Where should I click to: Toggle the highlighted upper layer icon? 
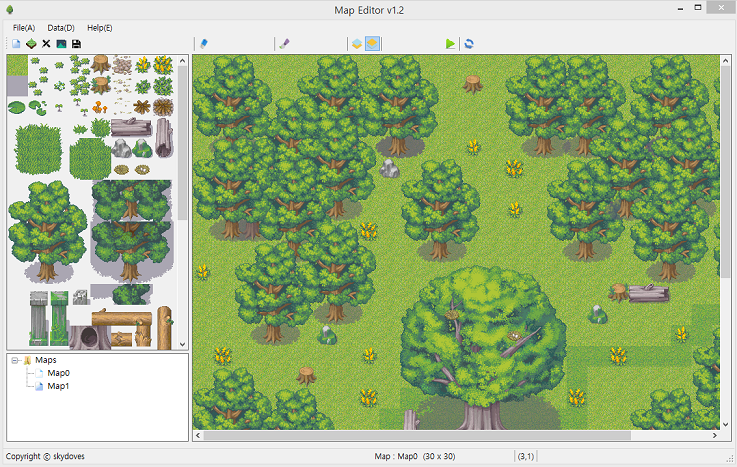click(372, 44)
